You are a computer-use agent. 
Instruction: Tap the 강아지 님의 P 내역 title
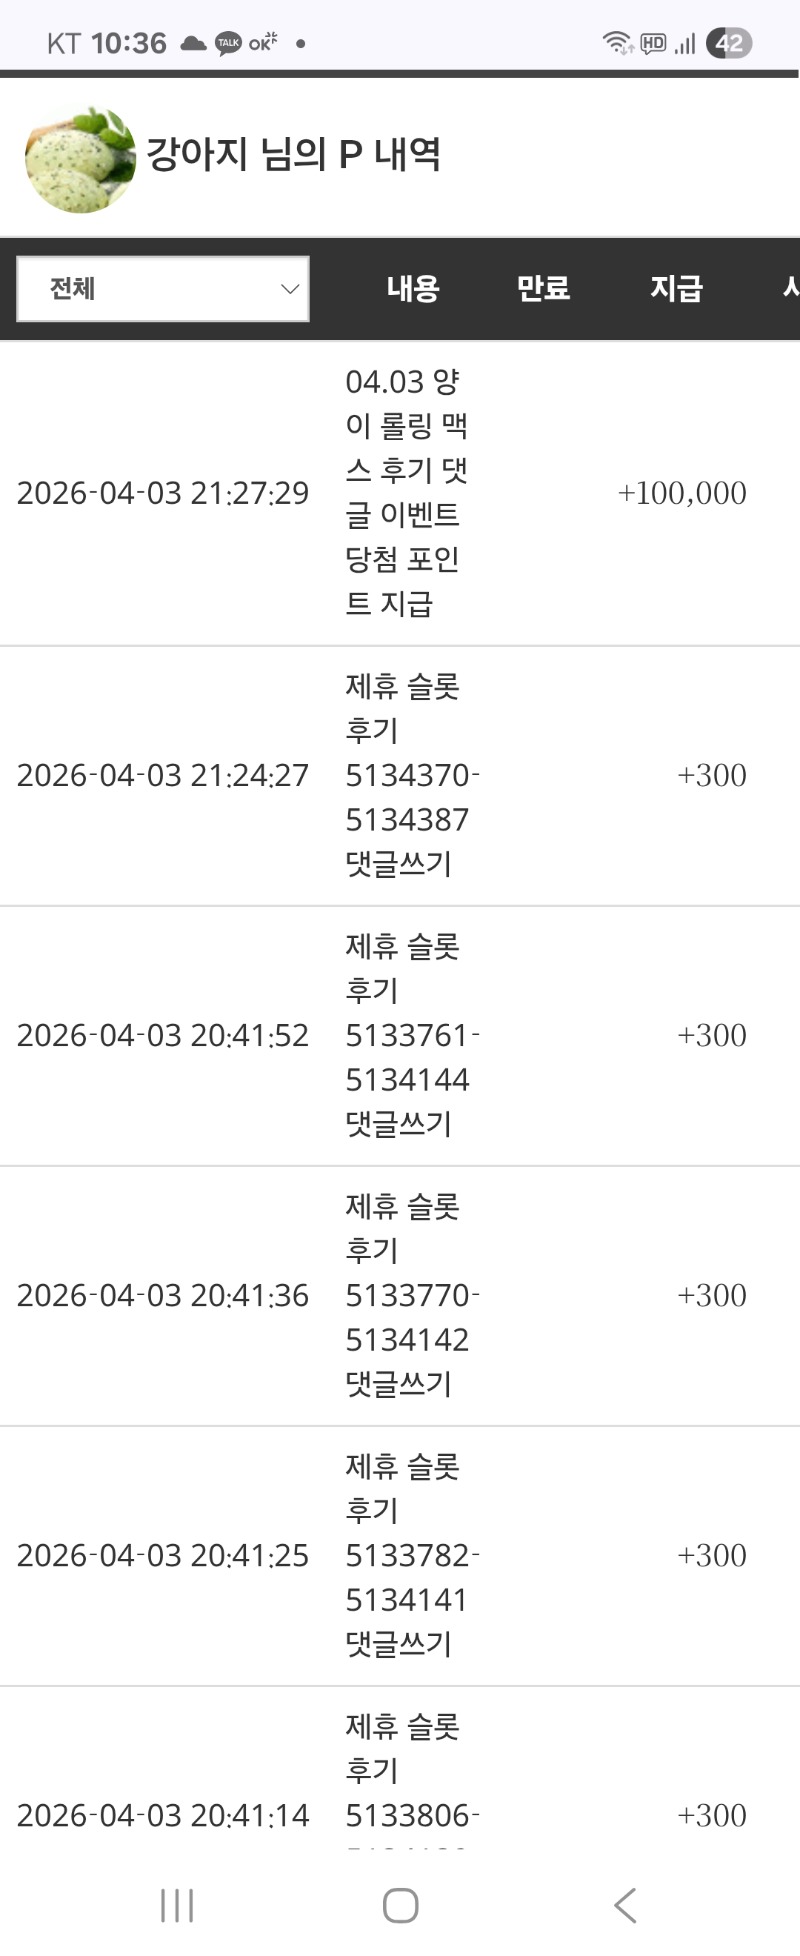(x=293, y=154)
